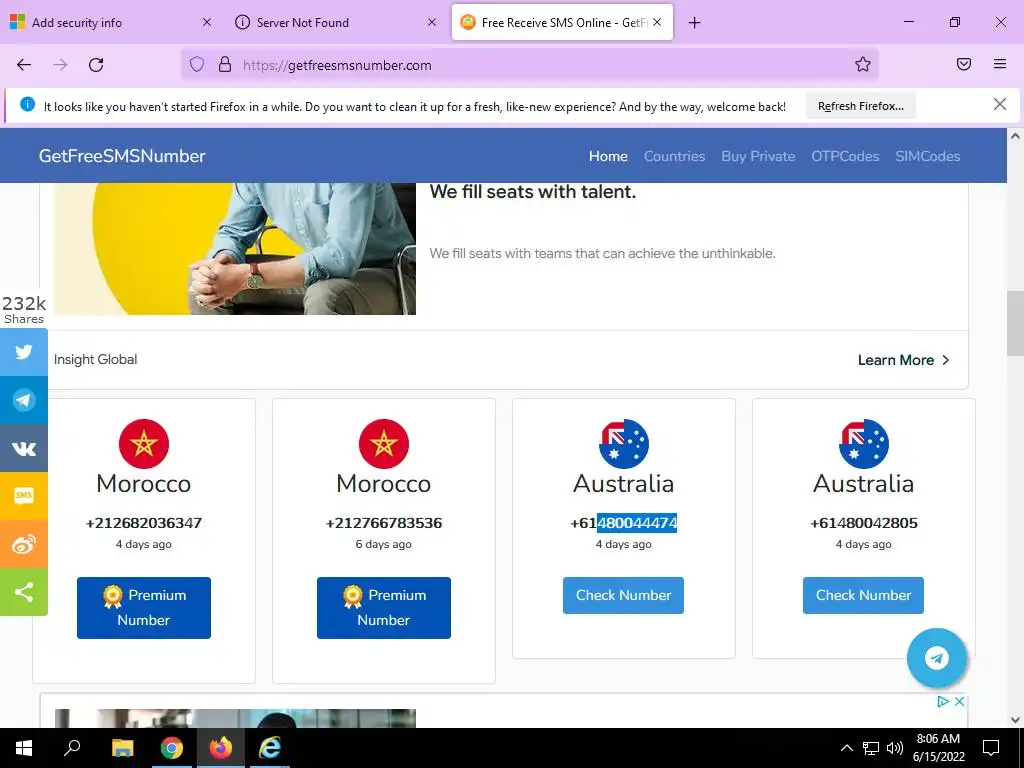
Task: Share on VK from sidebar
Action: point(24,448)
